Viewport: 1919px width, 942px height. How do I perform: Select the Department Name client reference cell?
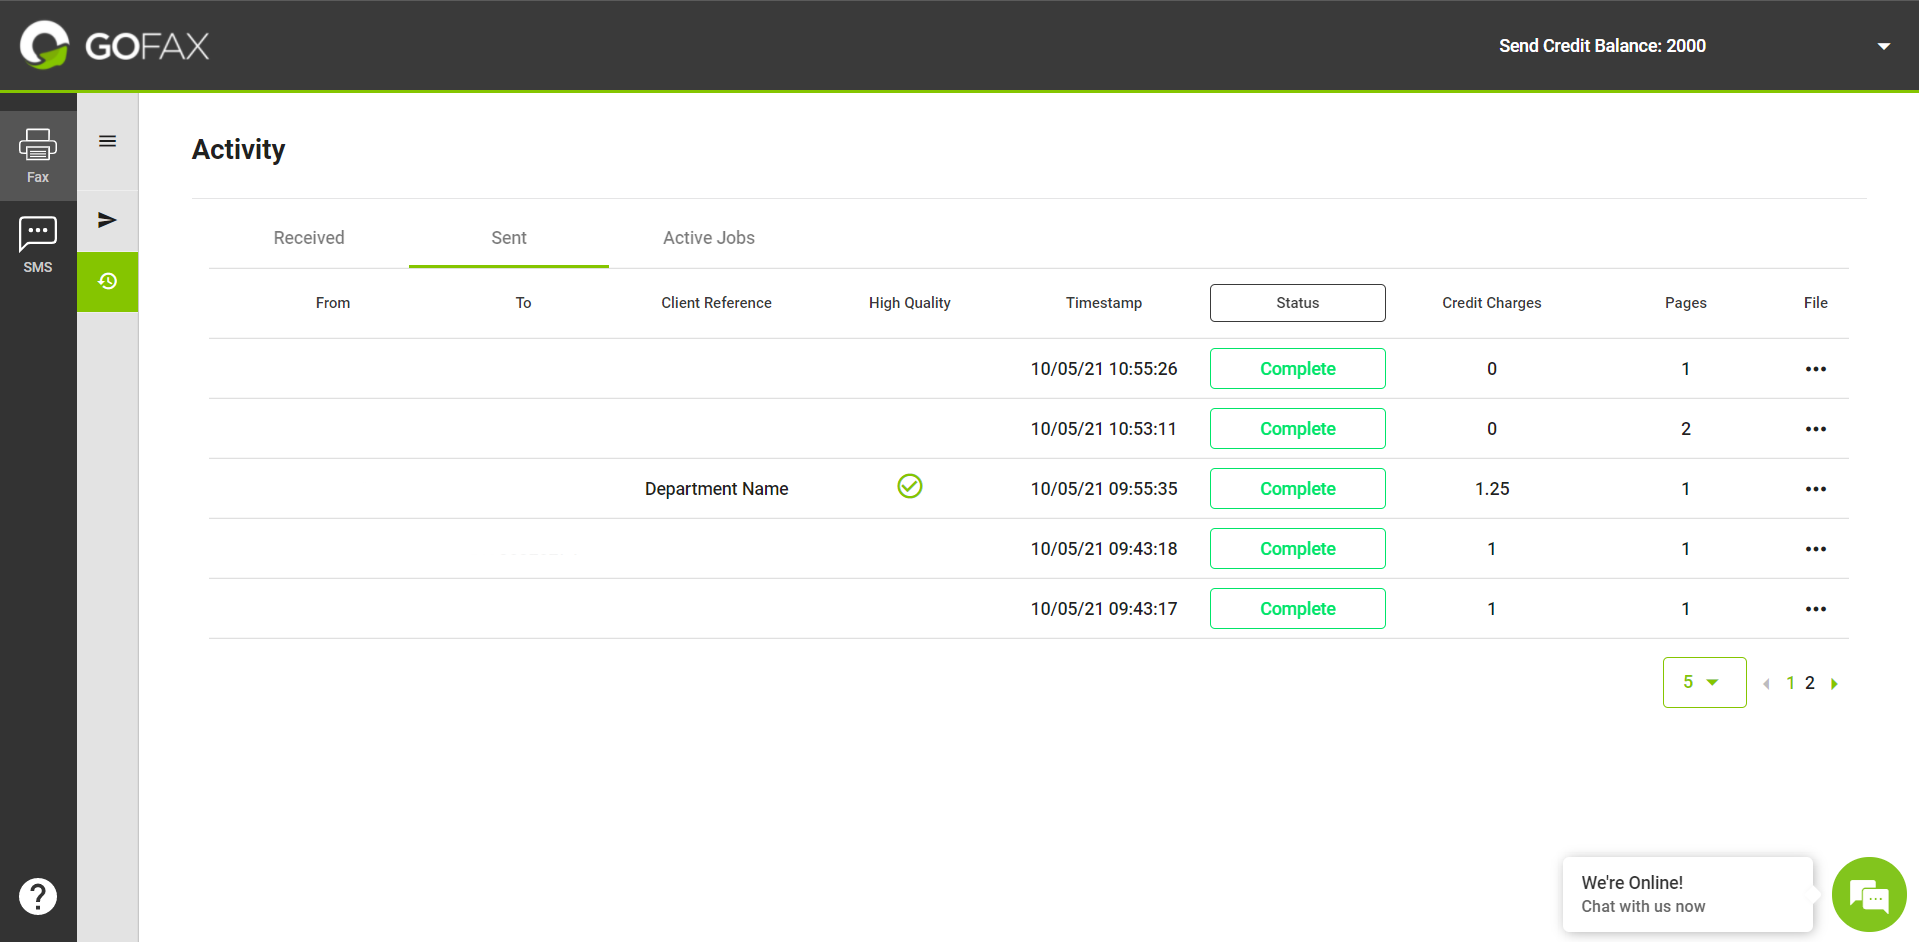[x=717, y=489]
